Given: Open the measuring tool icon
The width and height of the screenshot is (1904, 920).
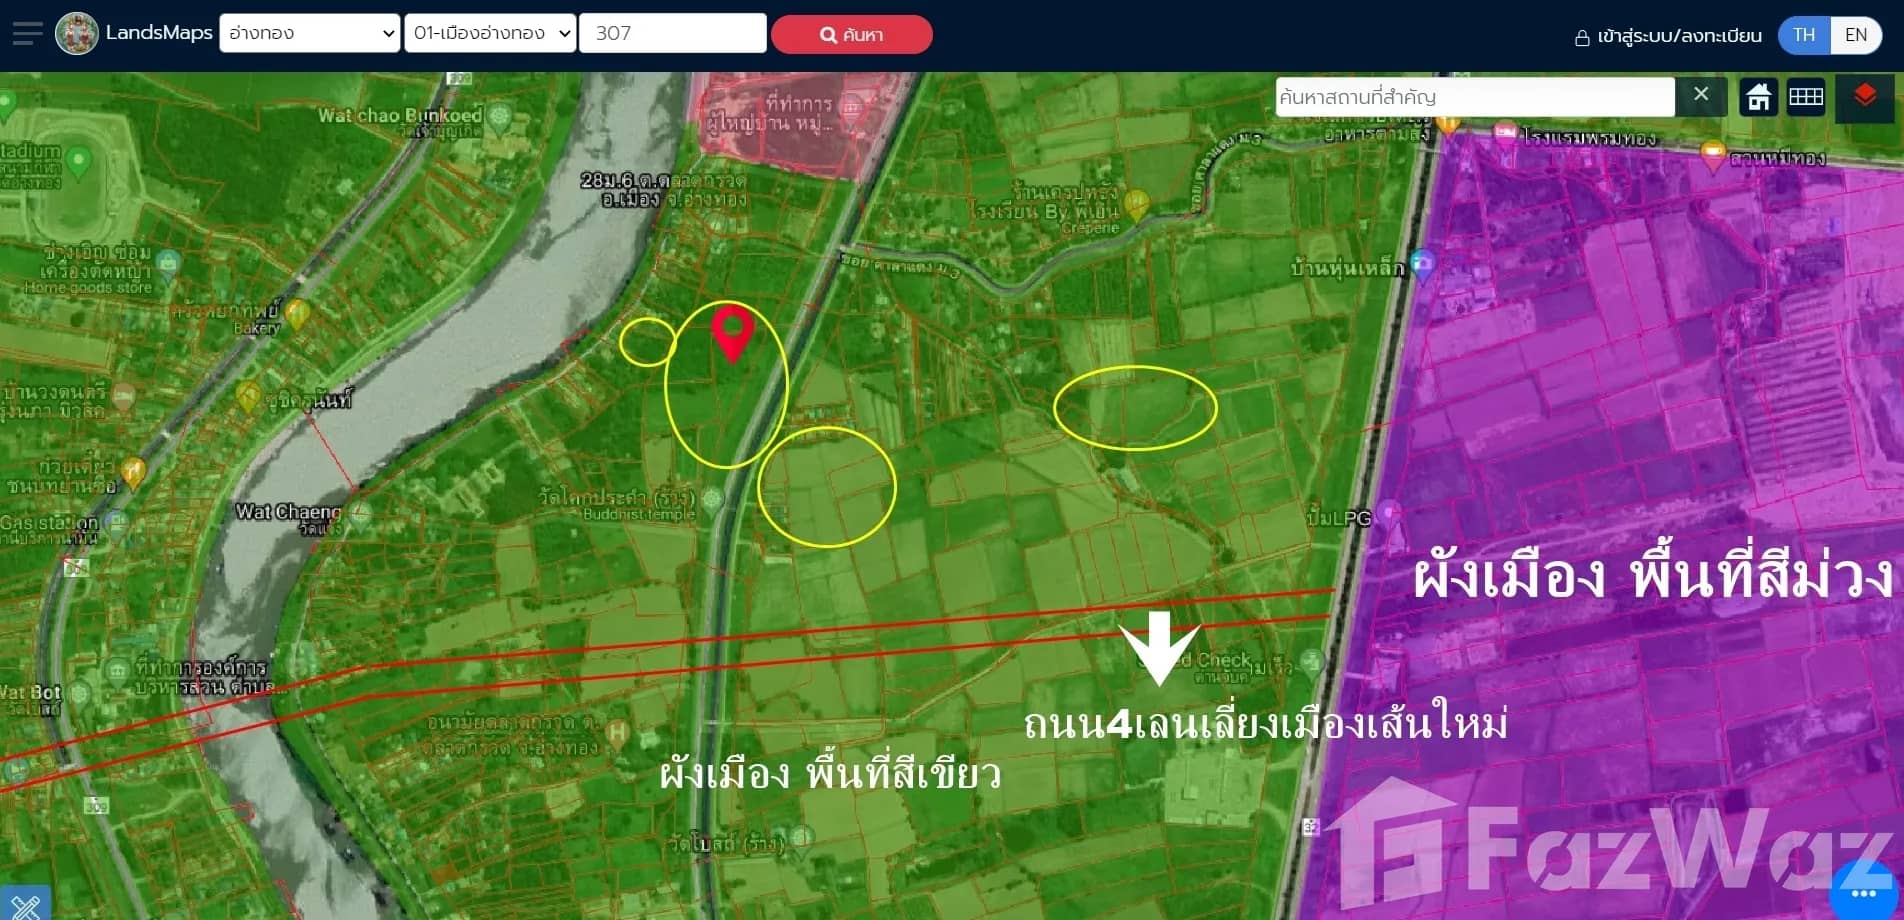Looking at the screenshot, I should [25, 905].
